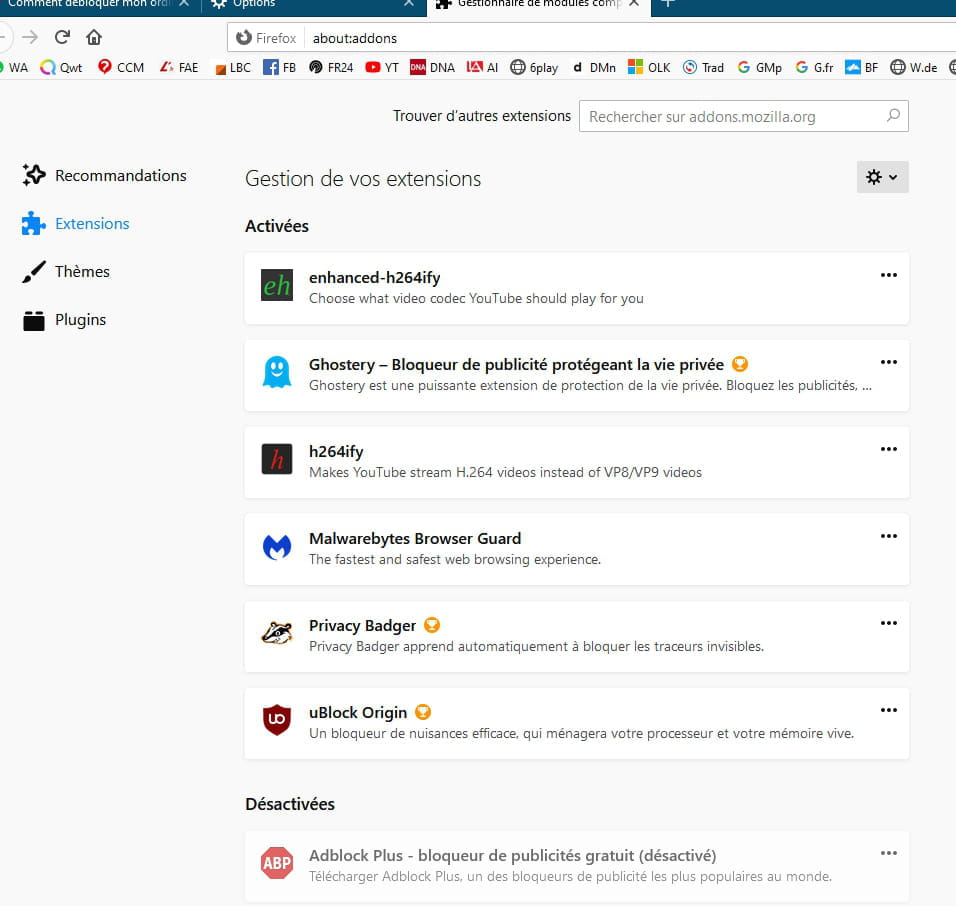956x906 pixels.
Task: Open the Malwarebytes Browser Guard title
Action: coord(415,538)
